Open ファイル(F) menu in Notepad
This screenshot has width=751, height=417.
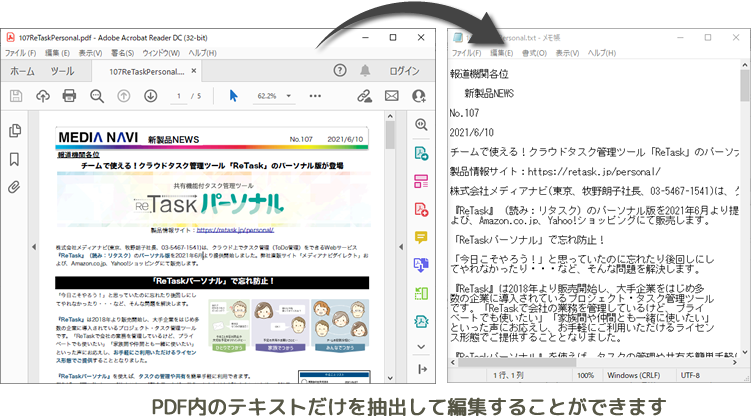(467, 53)
